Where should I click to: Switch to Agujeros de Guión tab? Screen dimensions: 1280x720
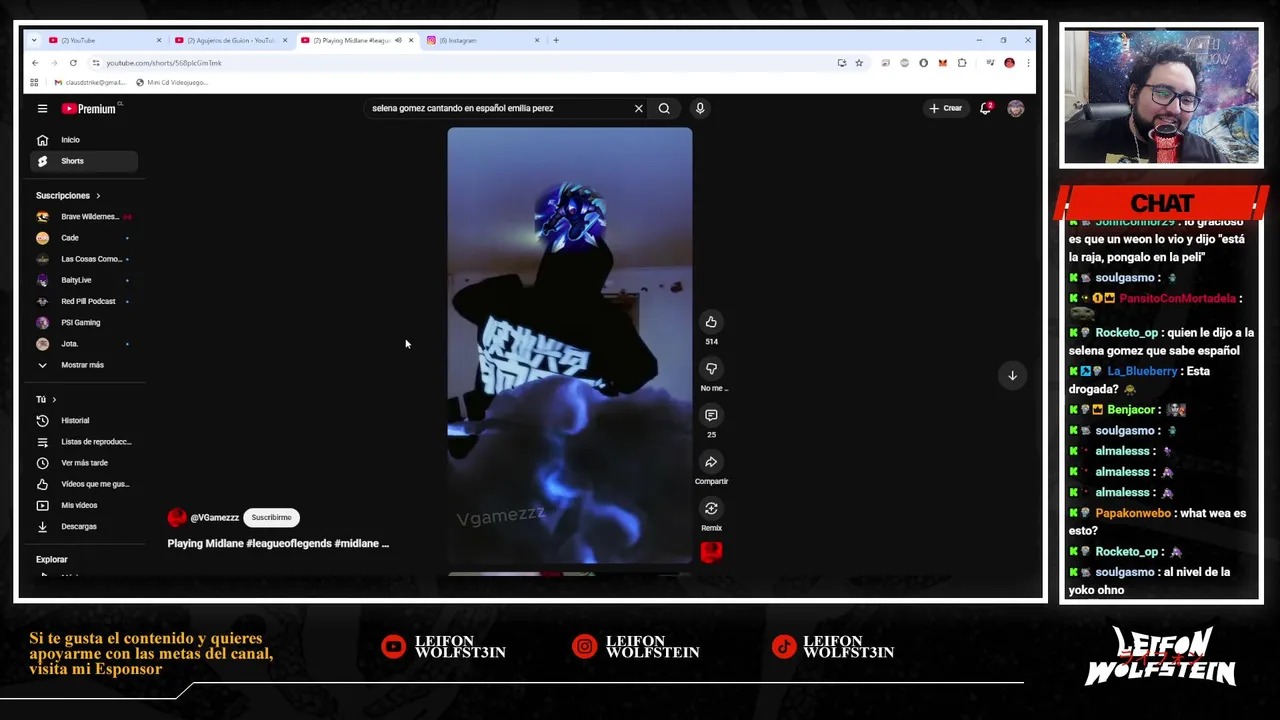click(230, 40)
